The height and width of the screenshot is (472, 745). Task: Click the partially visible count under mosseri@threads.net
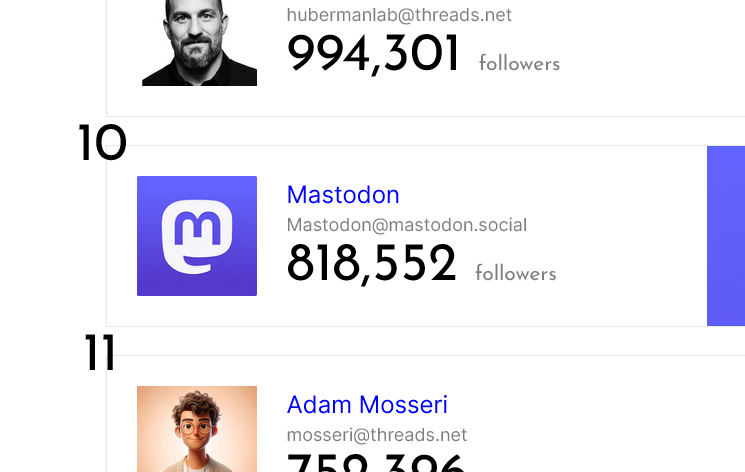tap(376, 464)
